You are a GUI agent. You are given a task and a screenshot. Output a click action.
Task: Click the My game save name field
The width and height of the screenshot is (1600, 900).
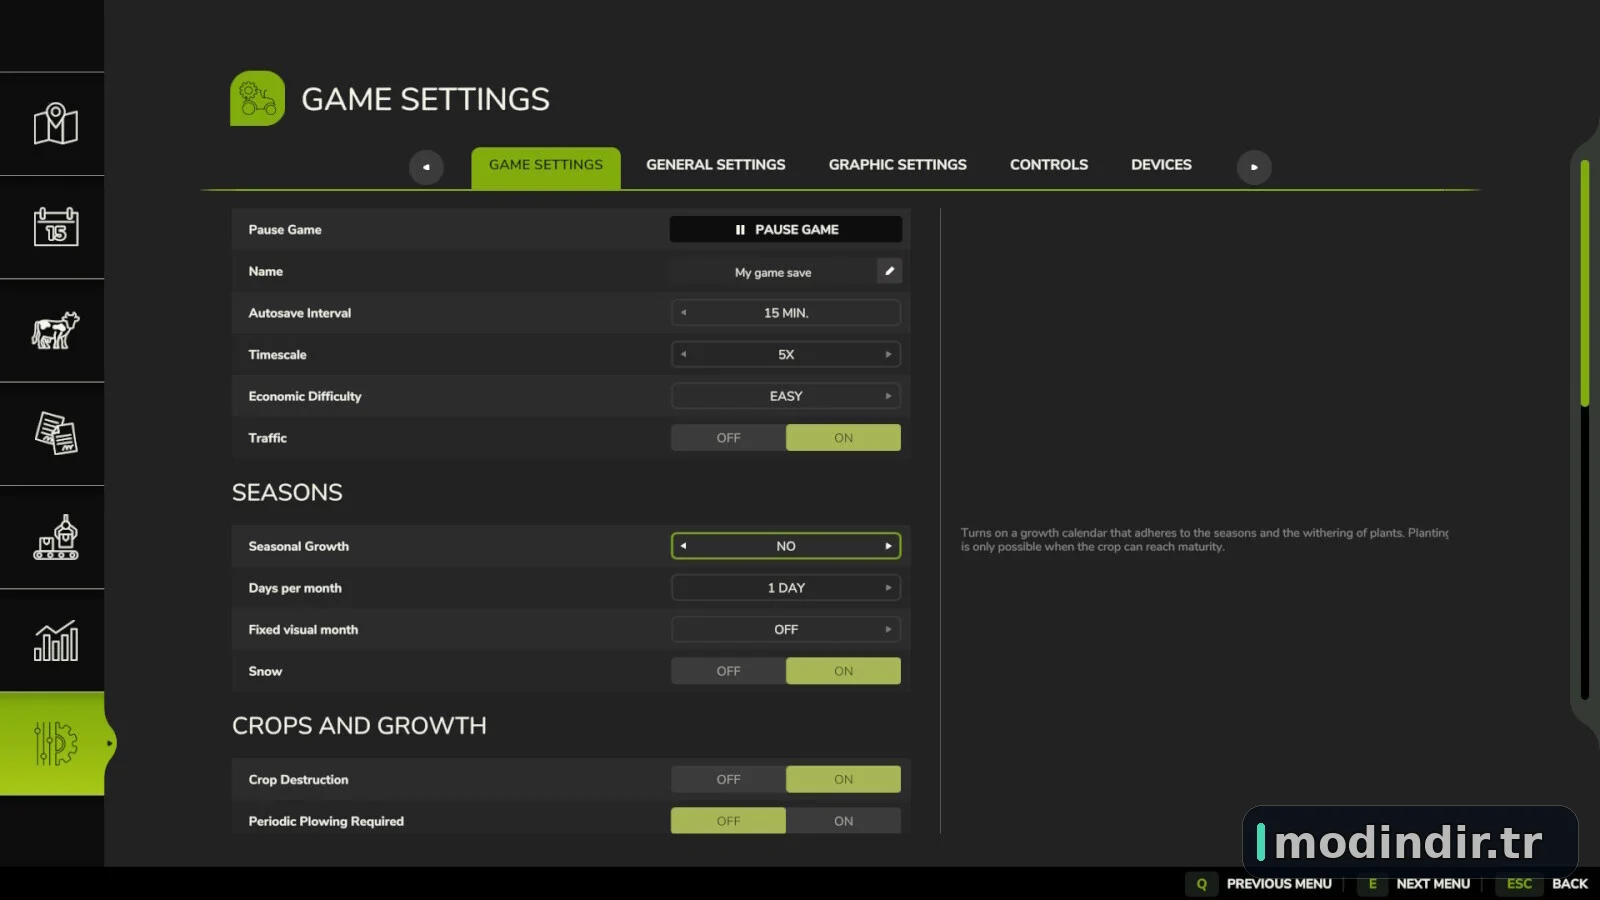773,272
